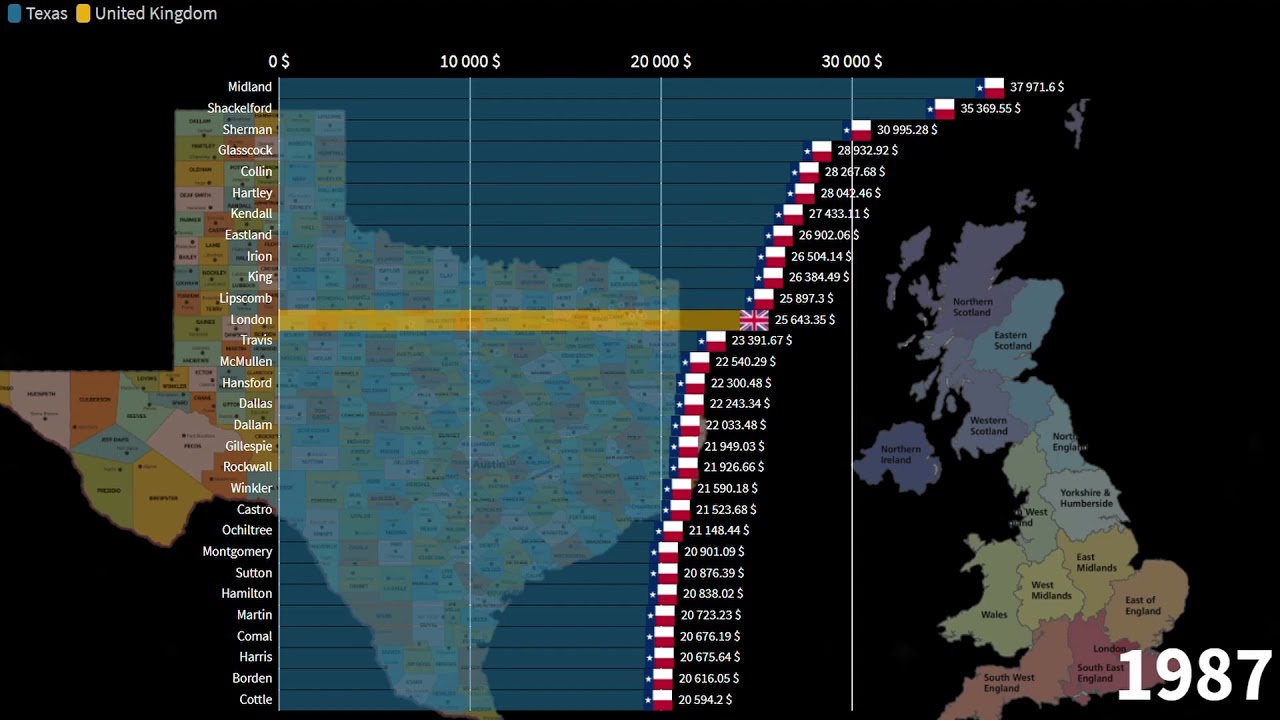Click the blue Texas legend swatch
The height and width of the screenshot is (720, 1280).
pyautogui.click(x=14, y=14)
